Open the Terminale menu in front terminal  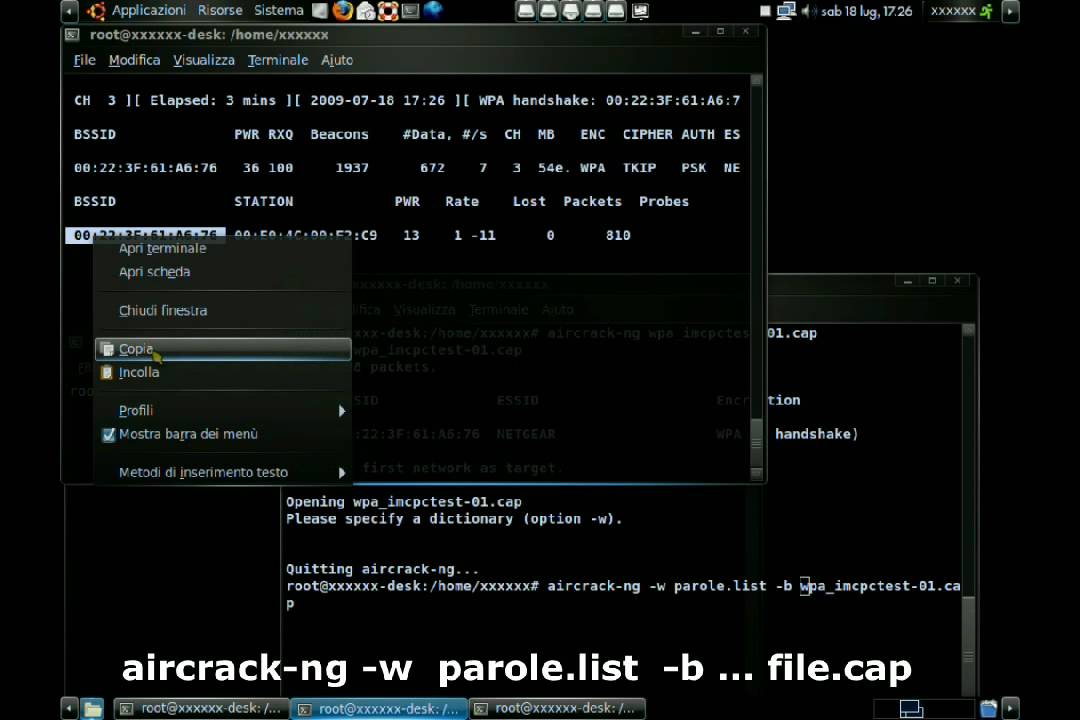pos(278,60)
